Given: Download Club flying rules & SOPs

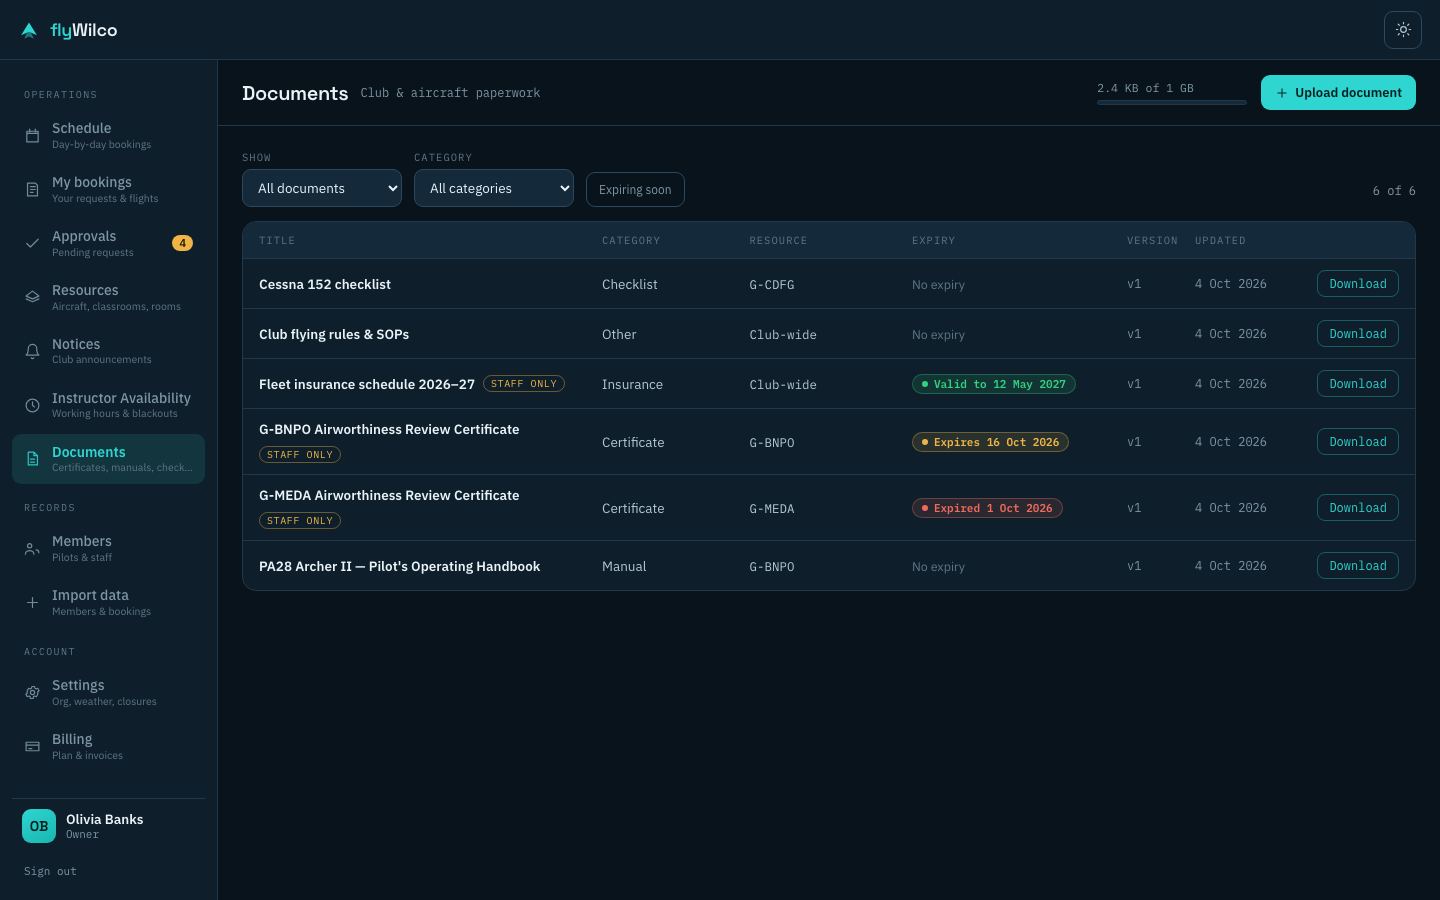Looking at the screenshot, I should [x=1357, y=334].
